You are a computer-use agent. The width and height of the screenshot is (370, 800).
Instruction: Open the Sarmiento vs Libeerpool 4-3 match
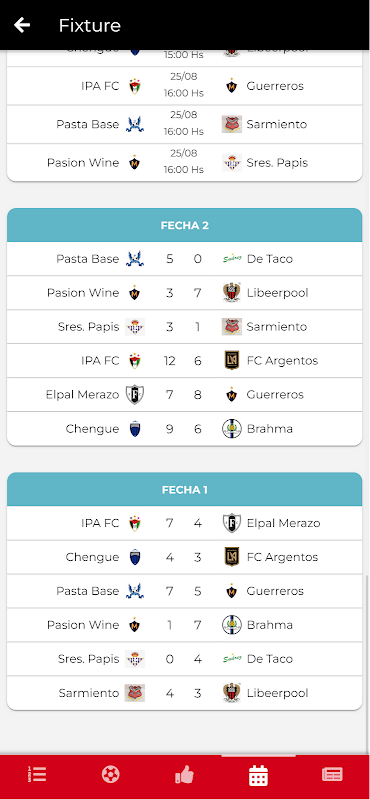[x=185, y=693]
